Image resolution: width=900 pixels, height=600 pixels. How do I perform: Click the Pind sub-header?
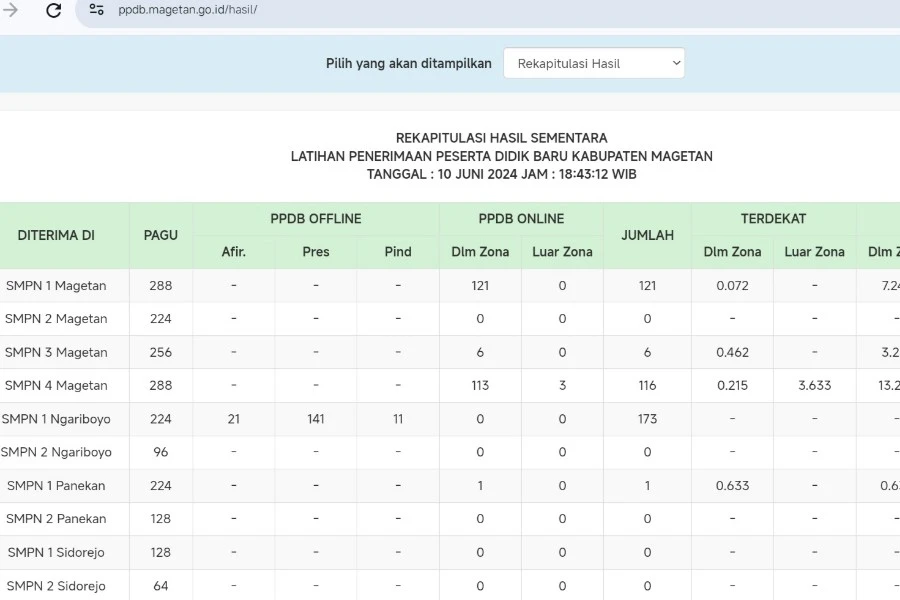[398, 251]
